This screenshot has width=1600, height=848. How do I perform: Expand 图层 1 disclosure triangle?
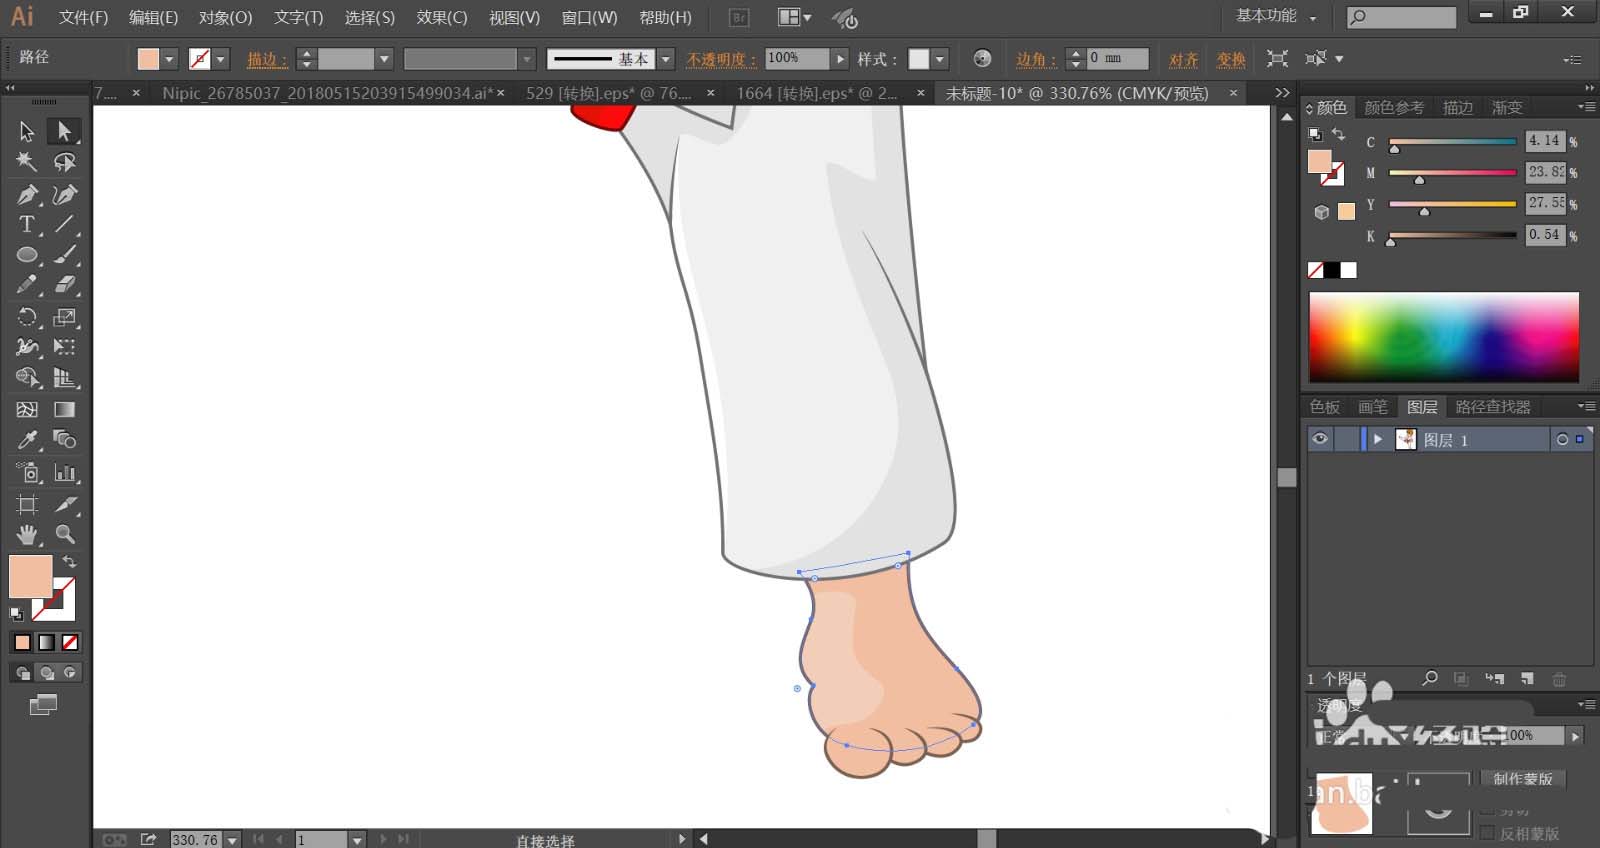point(1378,439)
